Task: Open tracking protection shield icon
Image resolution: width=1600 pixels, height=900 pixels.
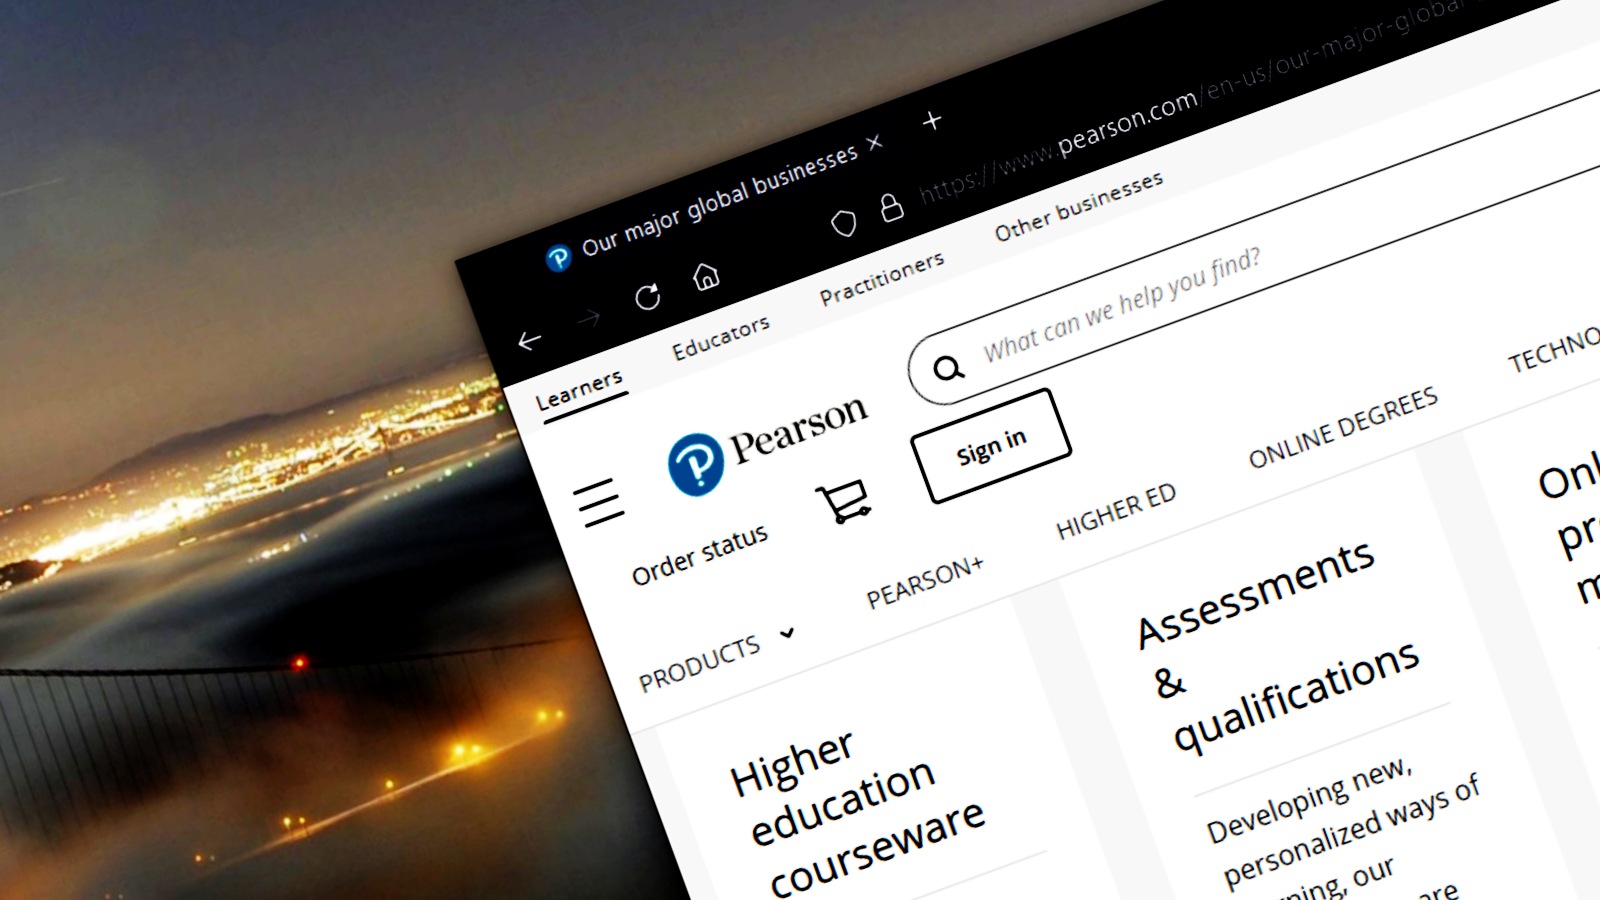Action: pyautogui.click(x=844, y=223)
